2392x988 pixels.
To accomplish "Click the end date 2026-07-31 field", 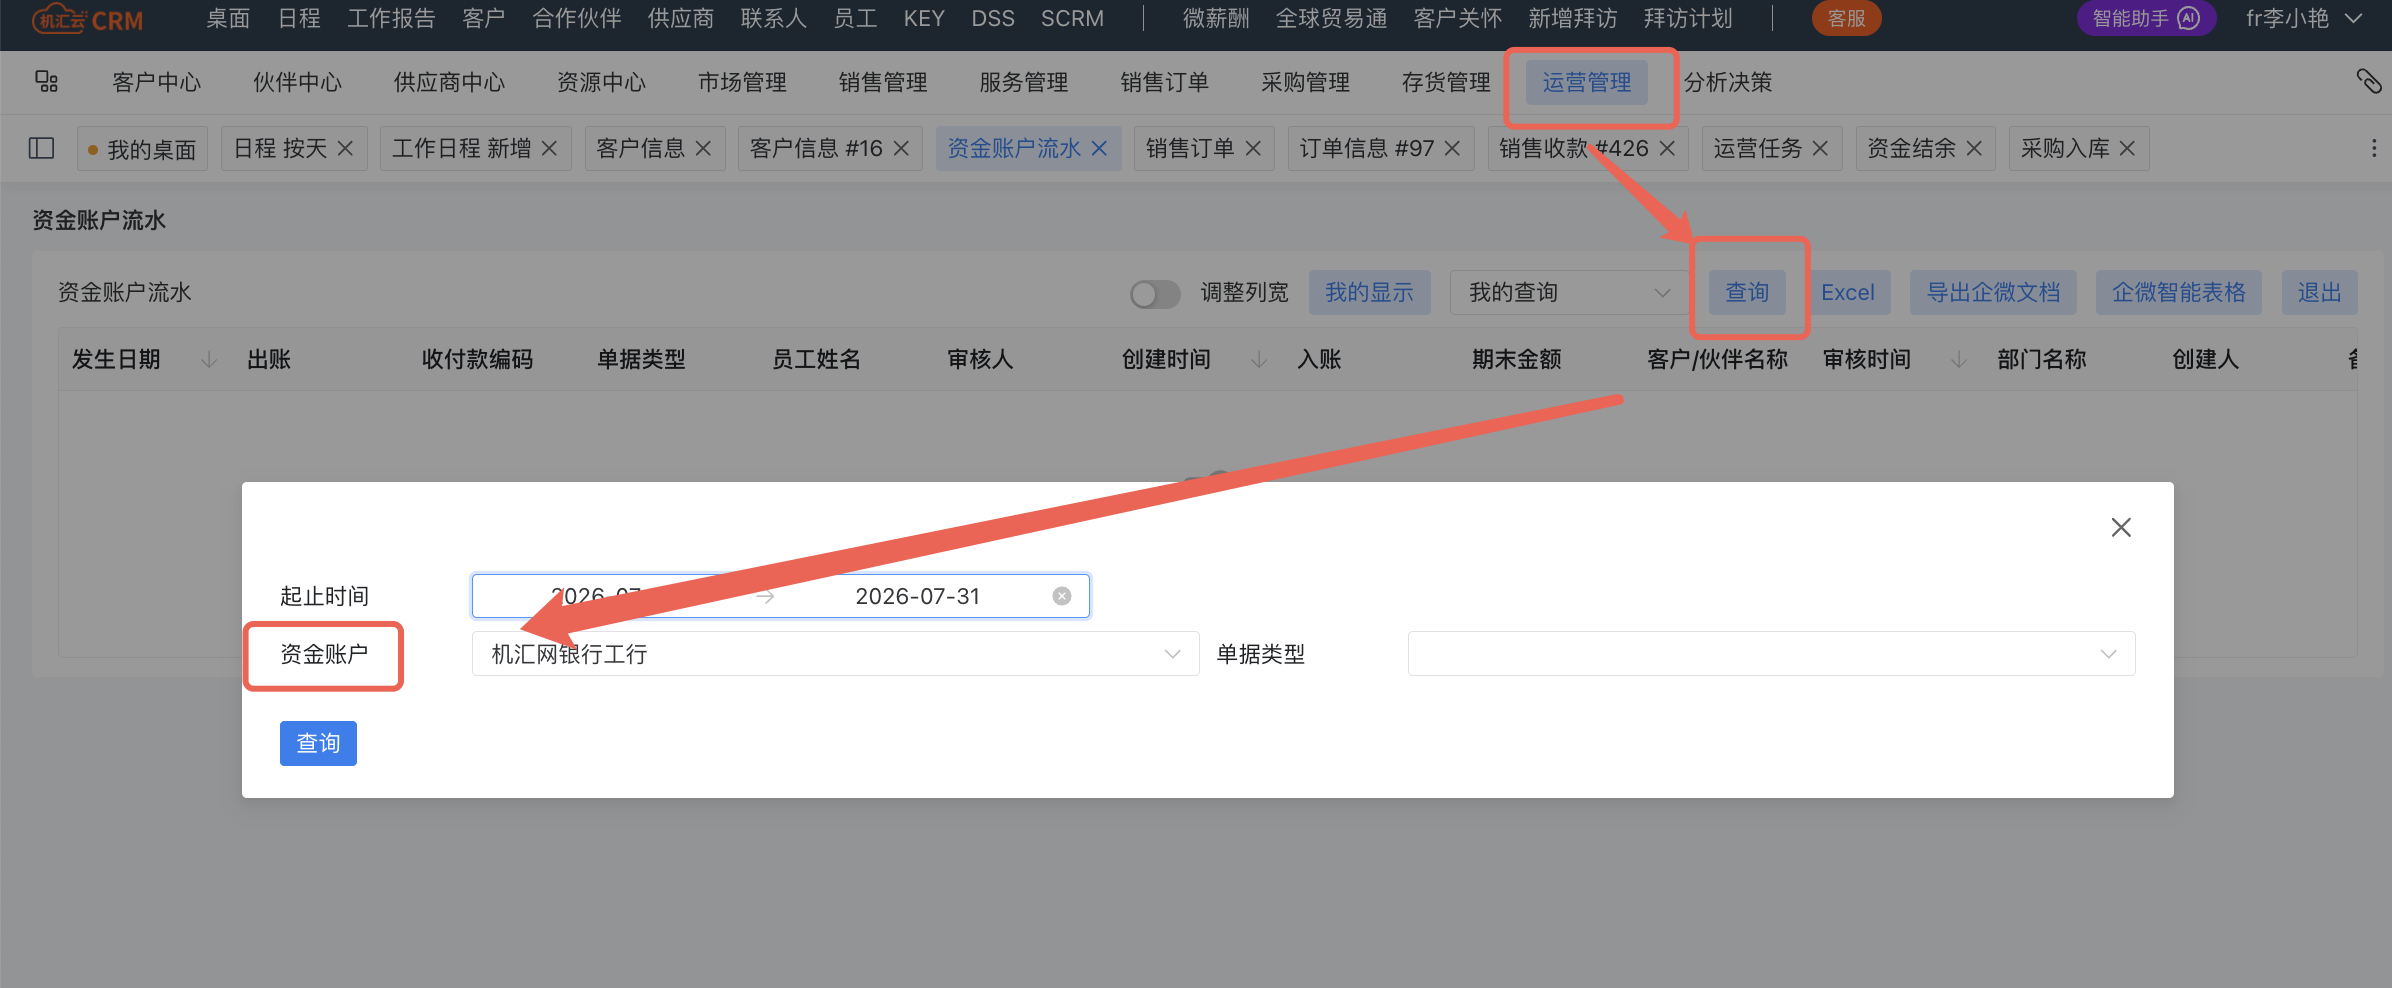I will (917, 596).
